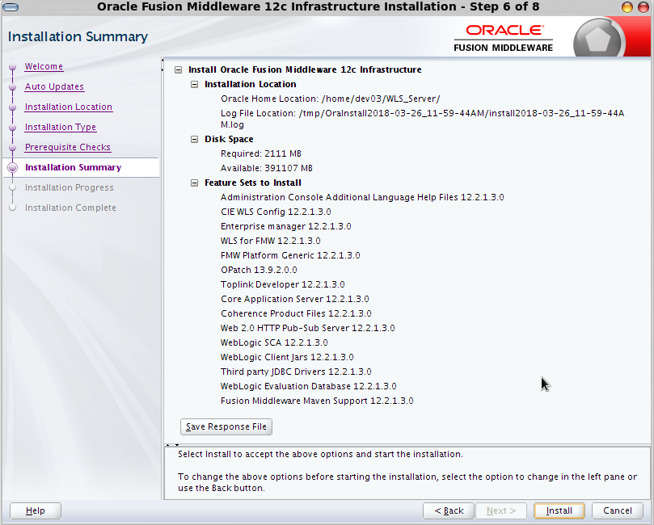Click the Installation Location tree heading

click(250, 84)
